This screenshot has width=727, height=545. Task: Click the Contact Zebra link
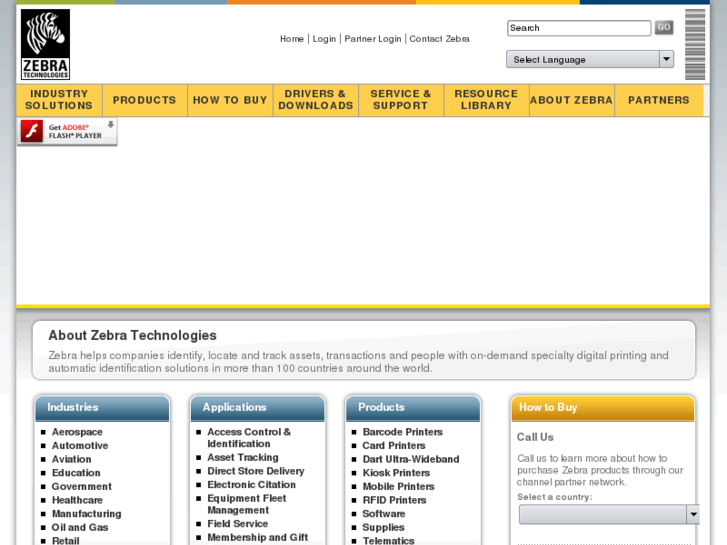[x=439, y=39]
